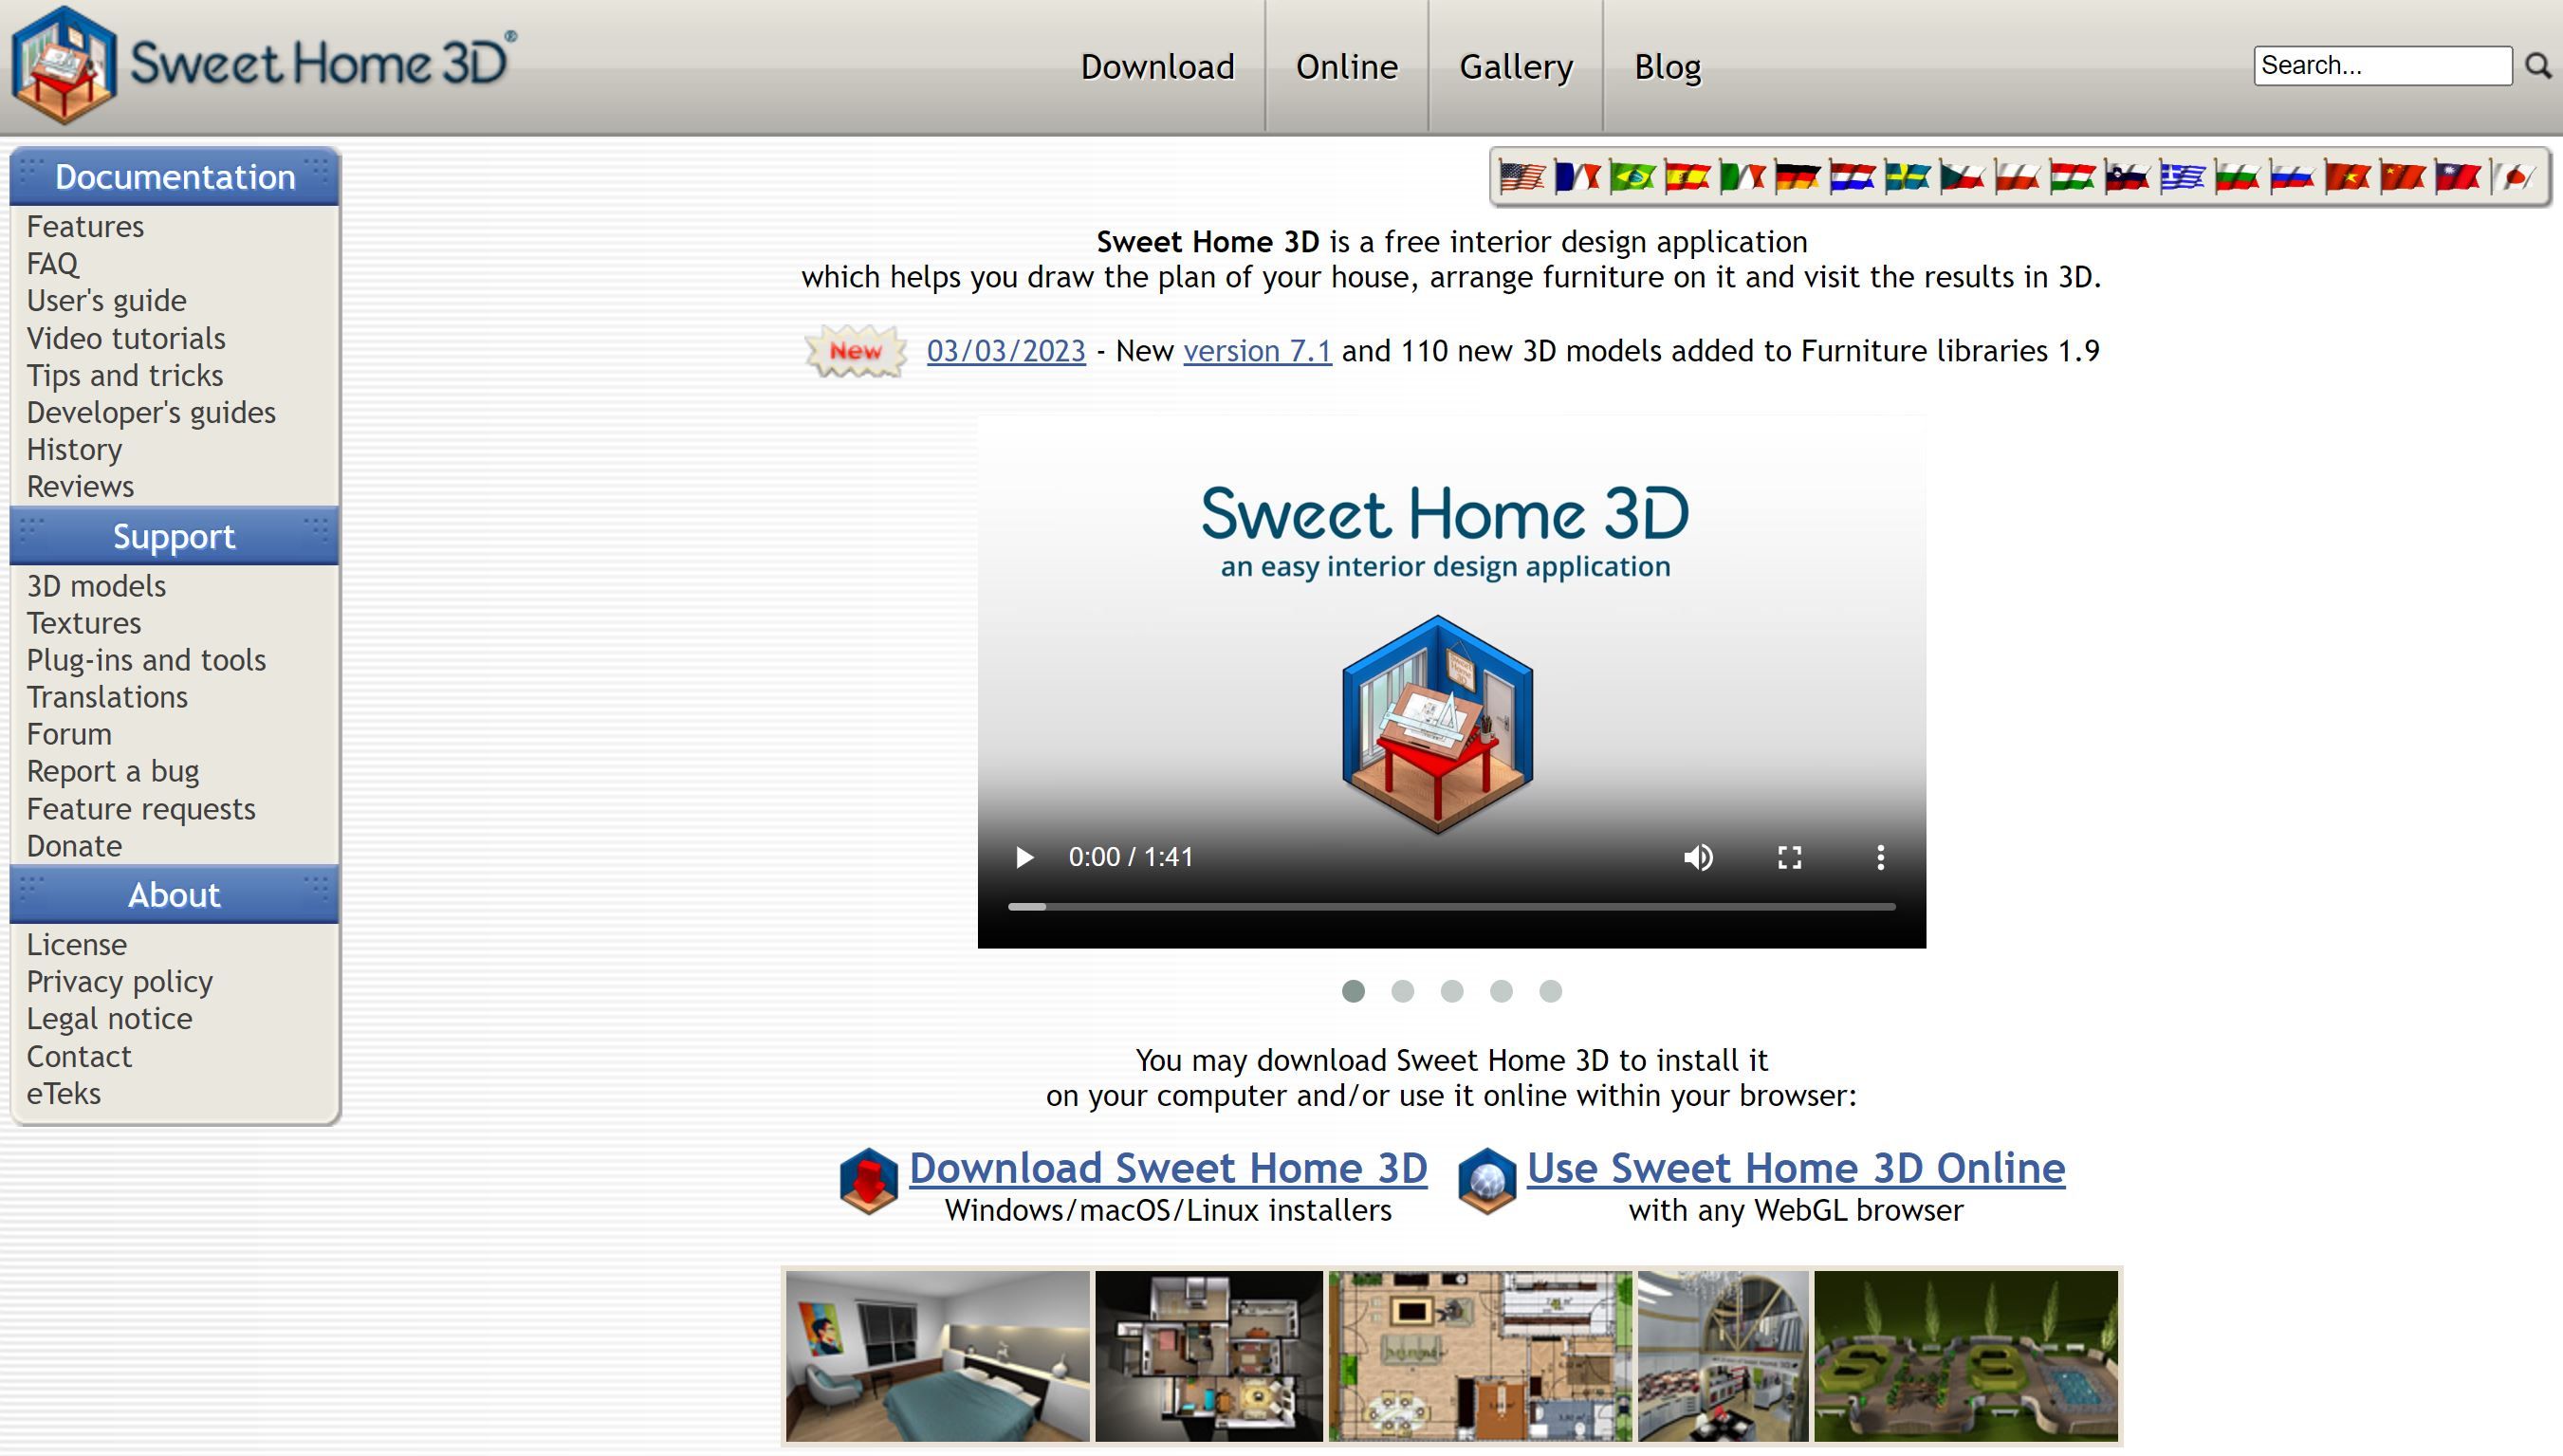This screenshot has width=2563, height=1456.
Task: Click the video progress bar
Action: (1450, 907)
